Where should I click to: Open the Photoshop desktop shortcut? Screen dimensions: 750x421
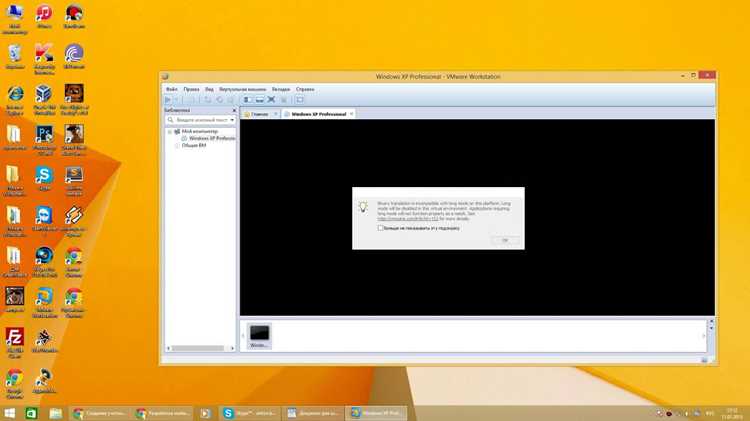pyautogui.click(x=44, y=140)
